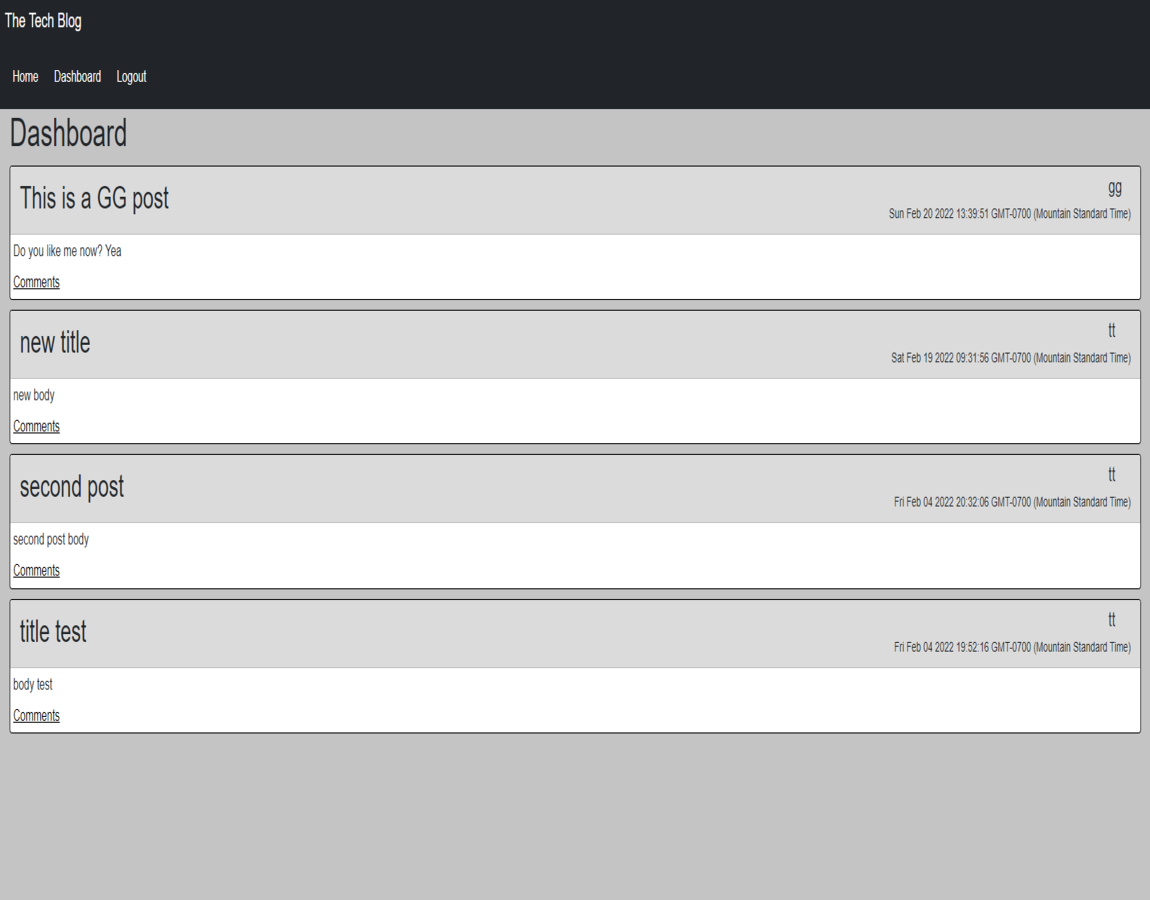Go to the Home page
Screen dimensions: 1150x900
pos(25,76)
